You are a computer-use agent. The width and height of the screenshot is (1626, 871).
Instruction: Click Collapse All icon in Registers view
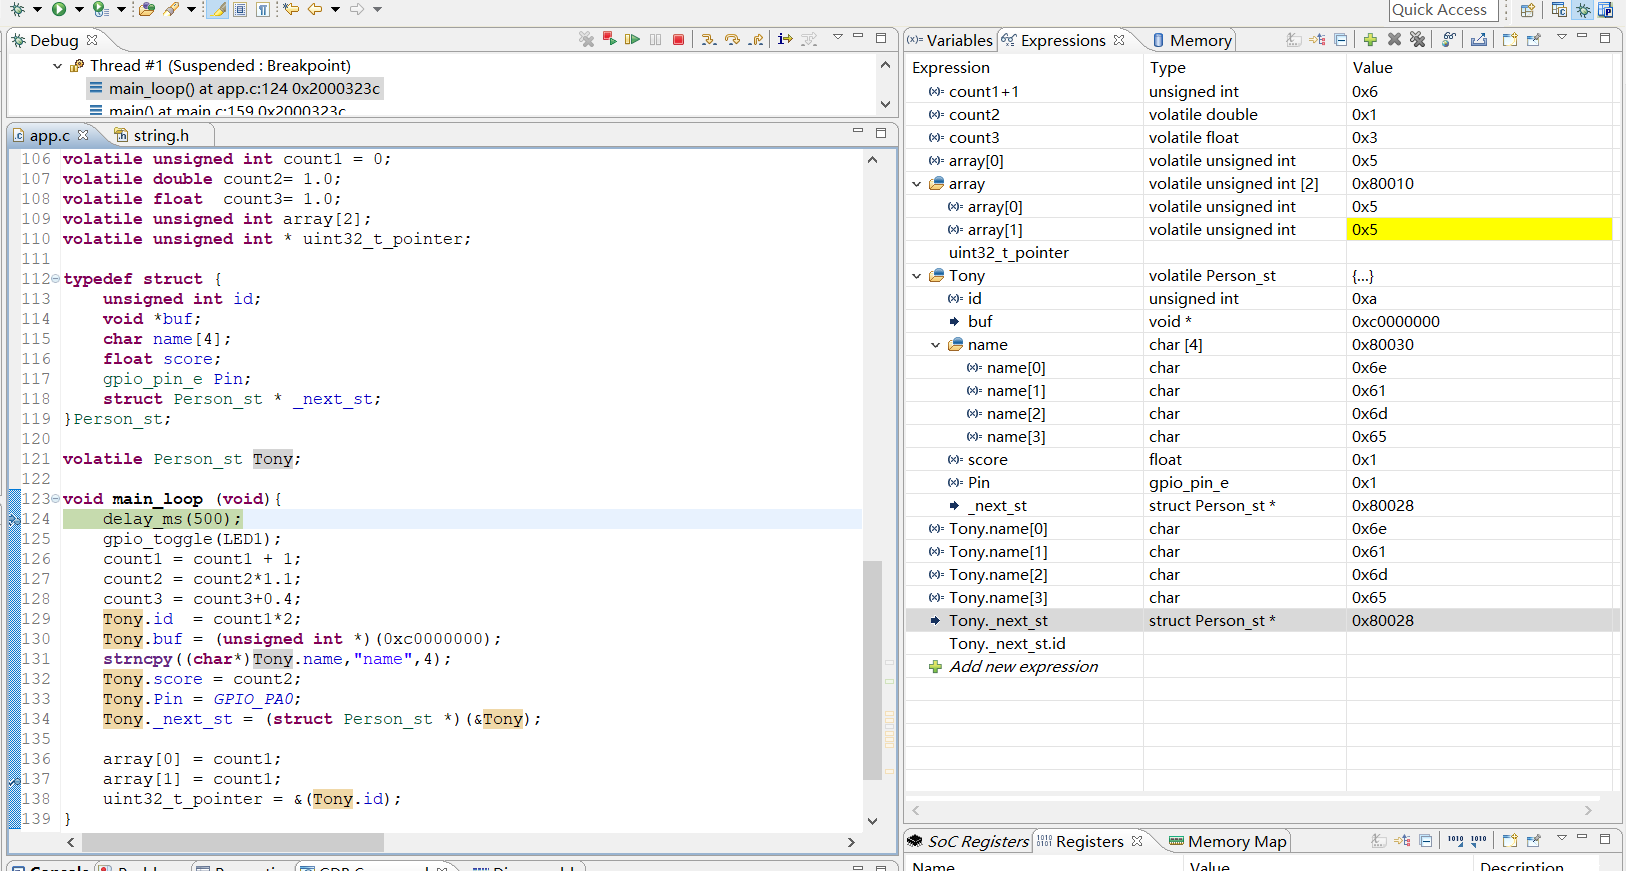click(1426, 841)
